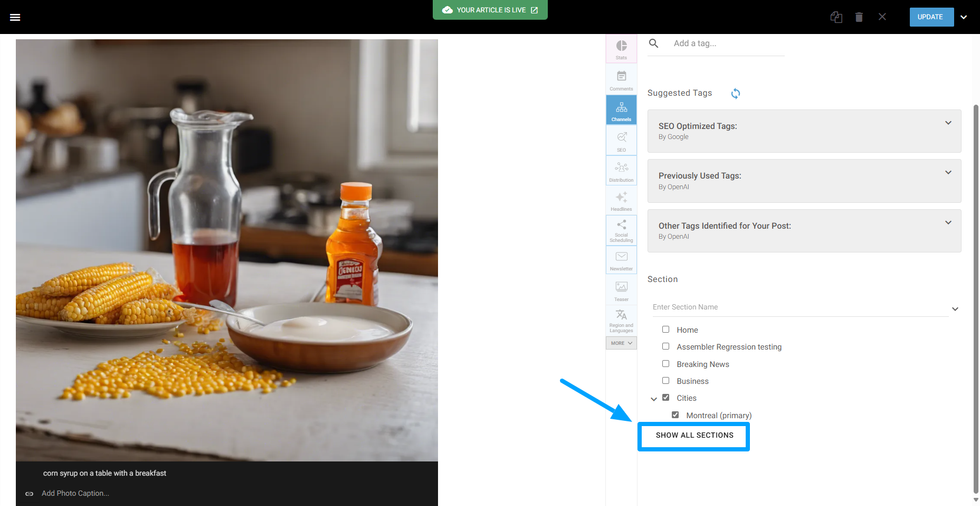Open the Stats panel in sidebar
The image size is (980, 506).
click(621, 49)
